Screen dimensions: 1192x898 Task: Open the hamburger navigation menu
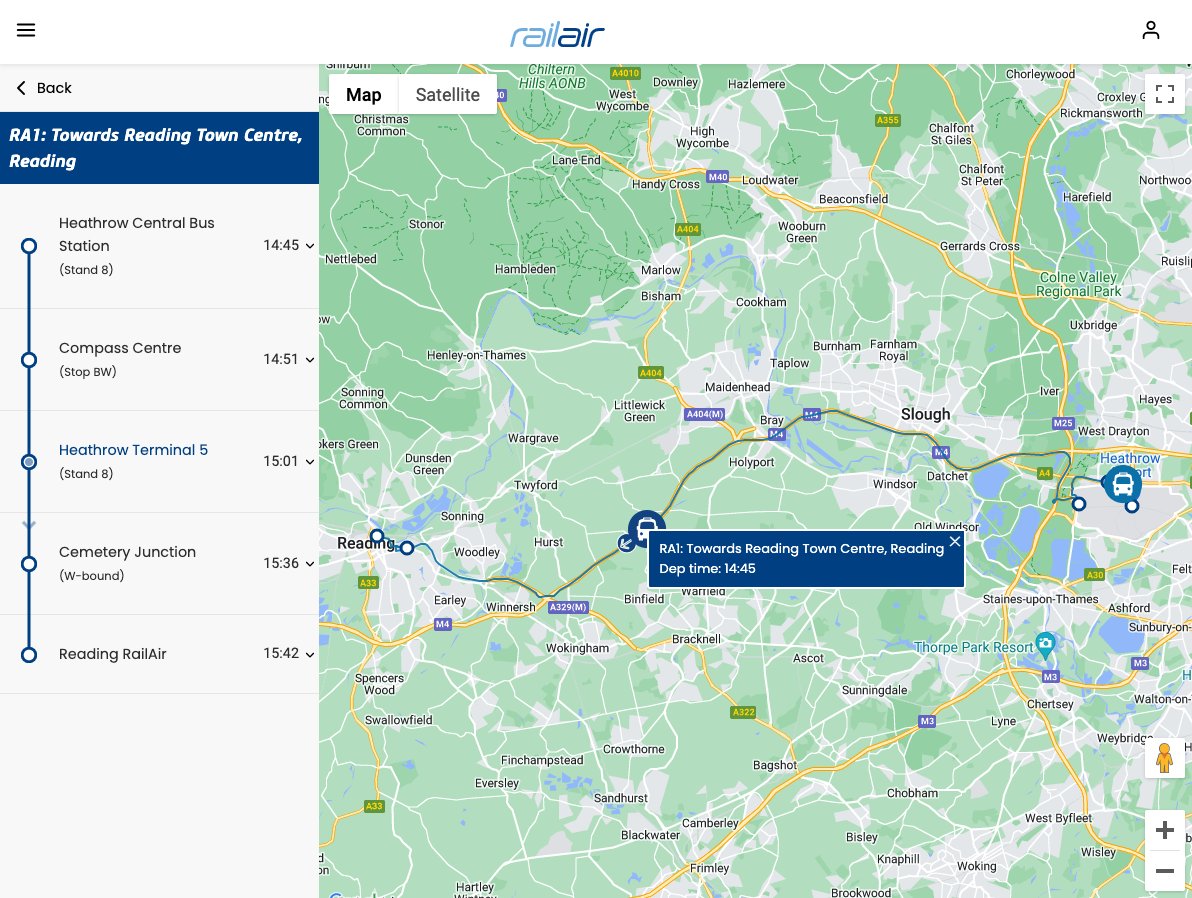[x=26, y=30]
